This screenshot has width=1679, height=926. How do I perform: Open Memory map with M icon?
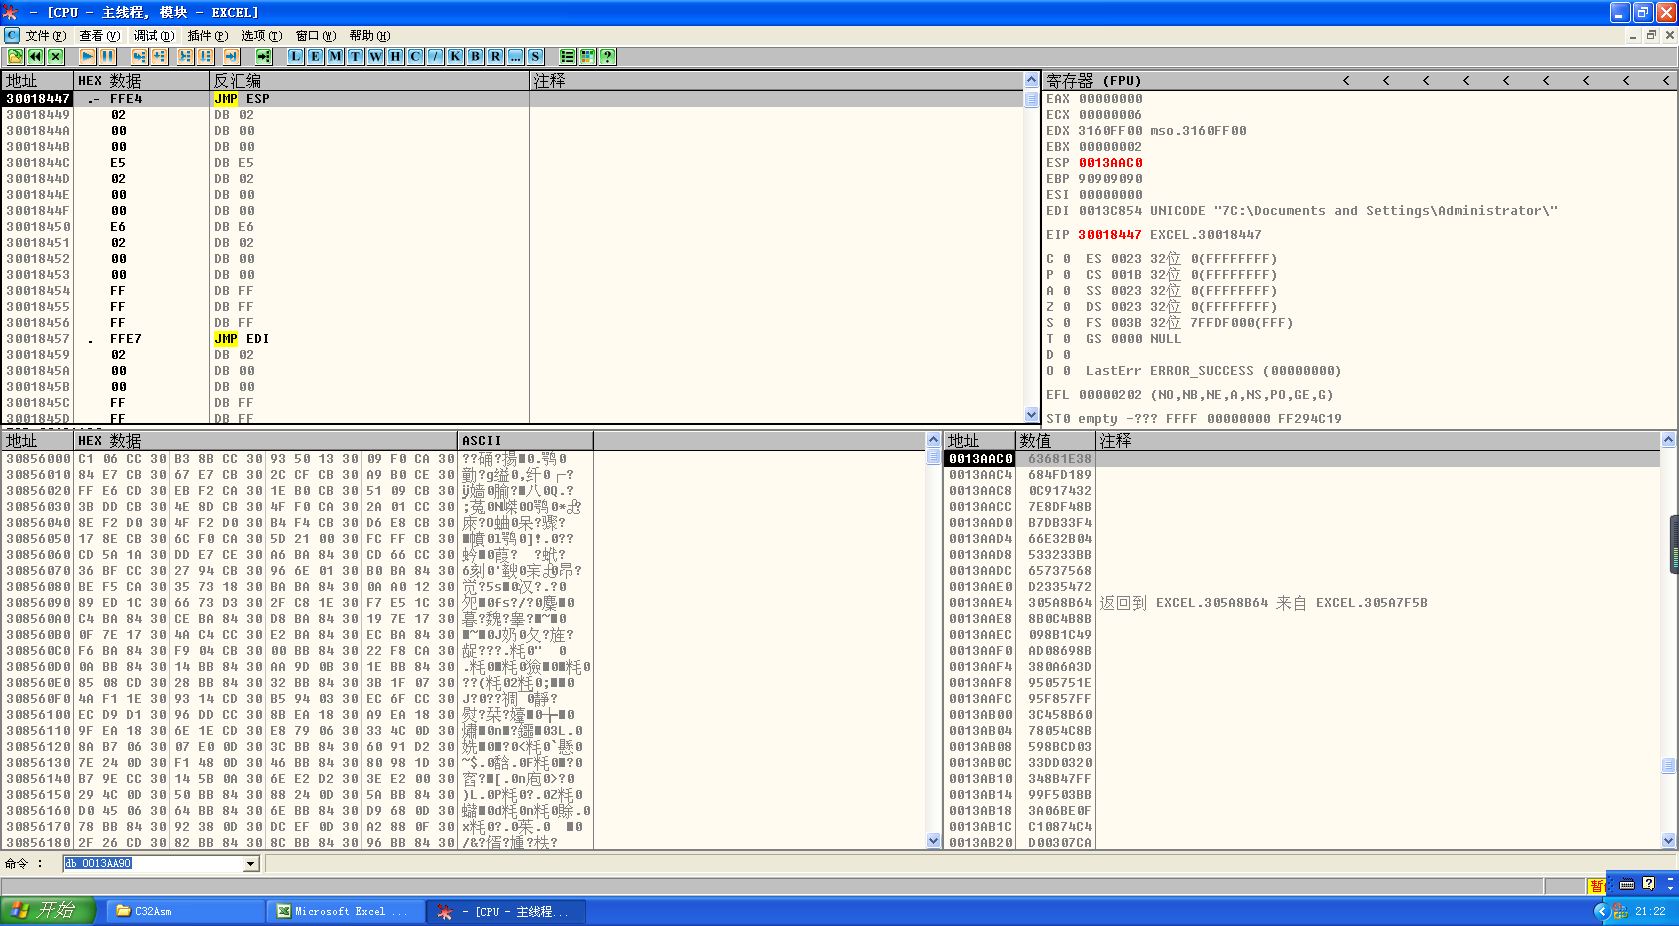pos(335,56)
